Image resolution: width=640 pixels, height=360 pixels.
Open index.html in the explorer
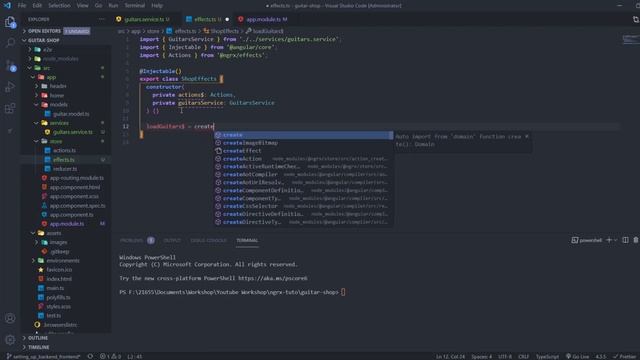click(59, 279)
